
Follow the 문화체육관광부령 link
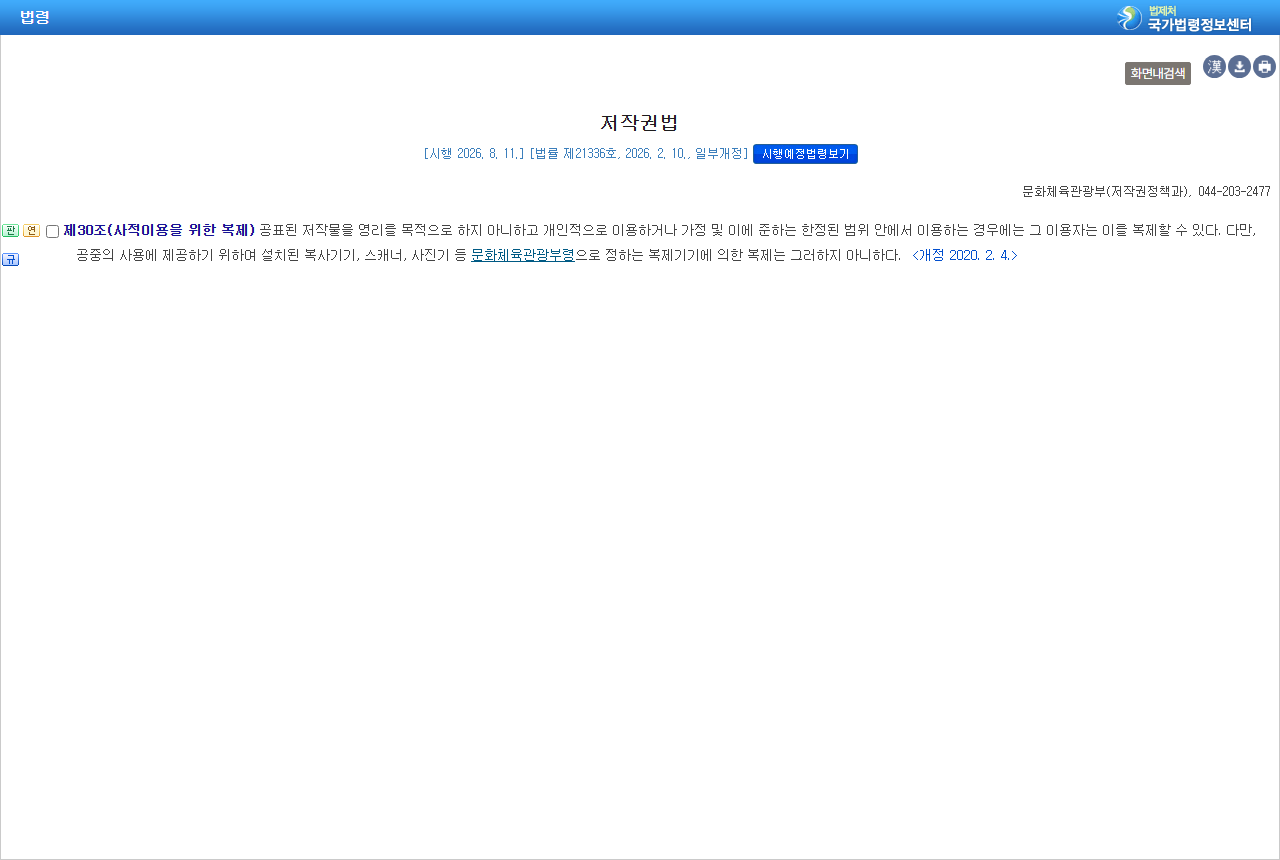tap(523, 255)
